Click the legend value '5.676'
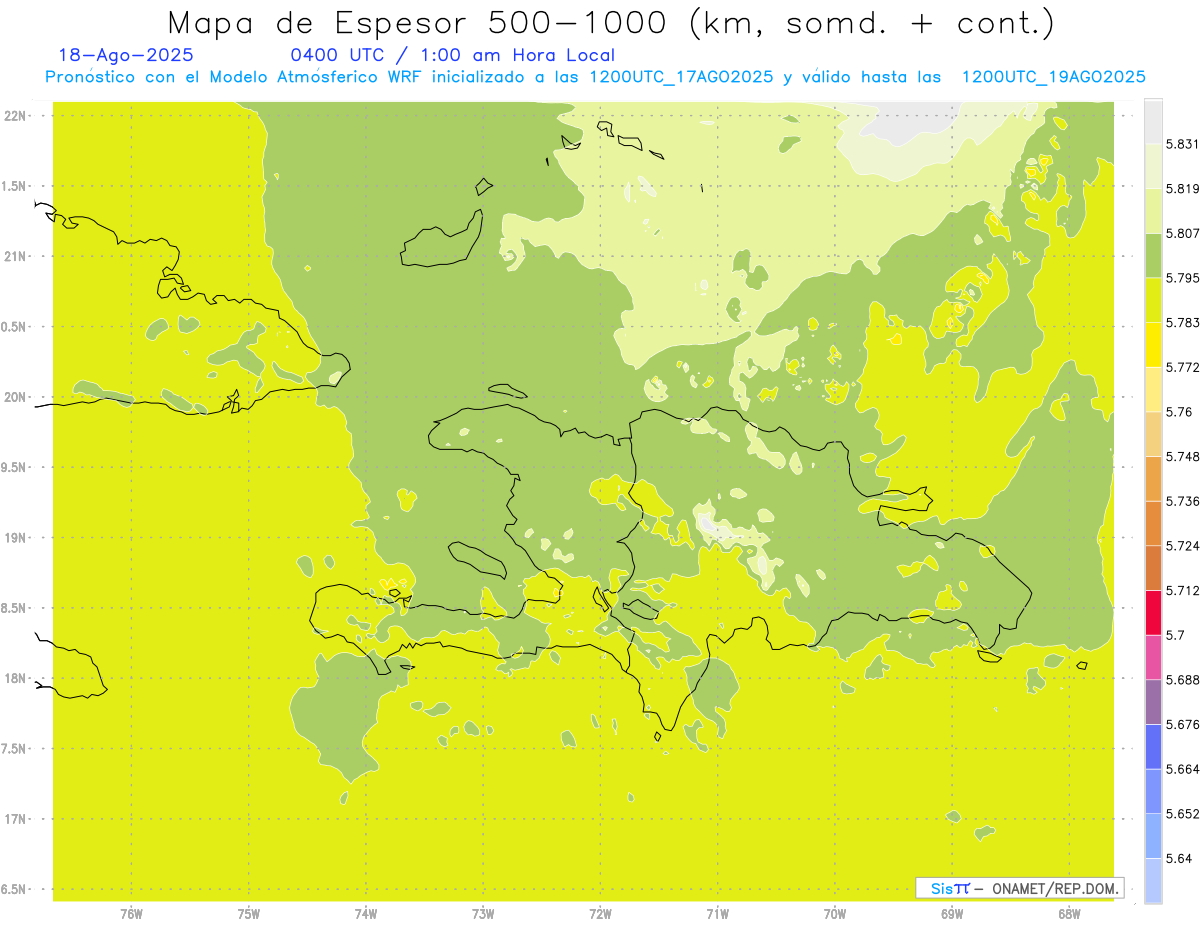 tap(1182, 724)
